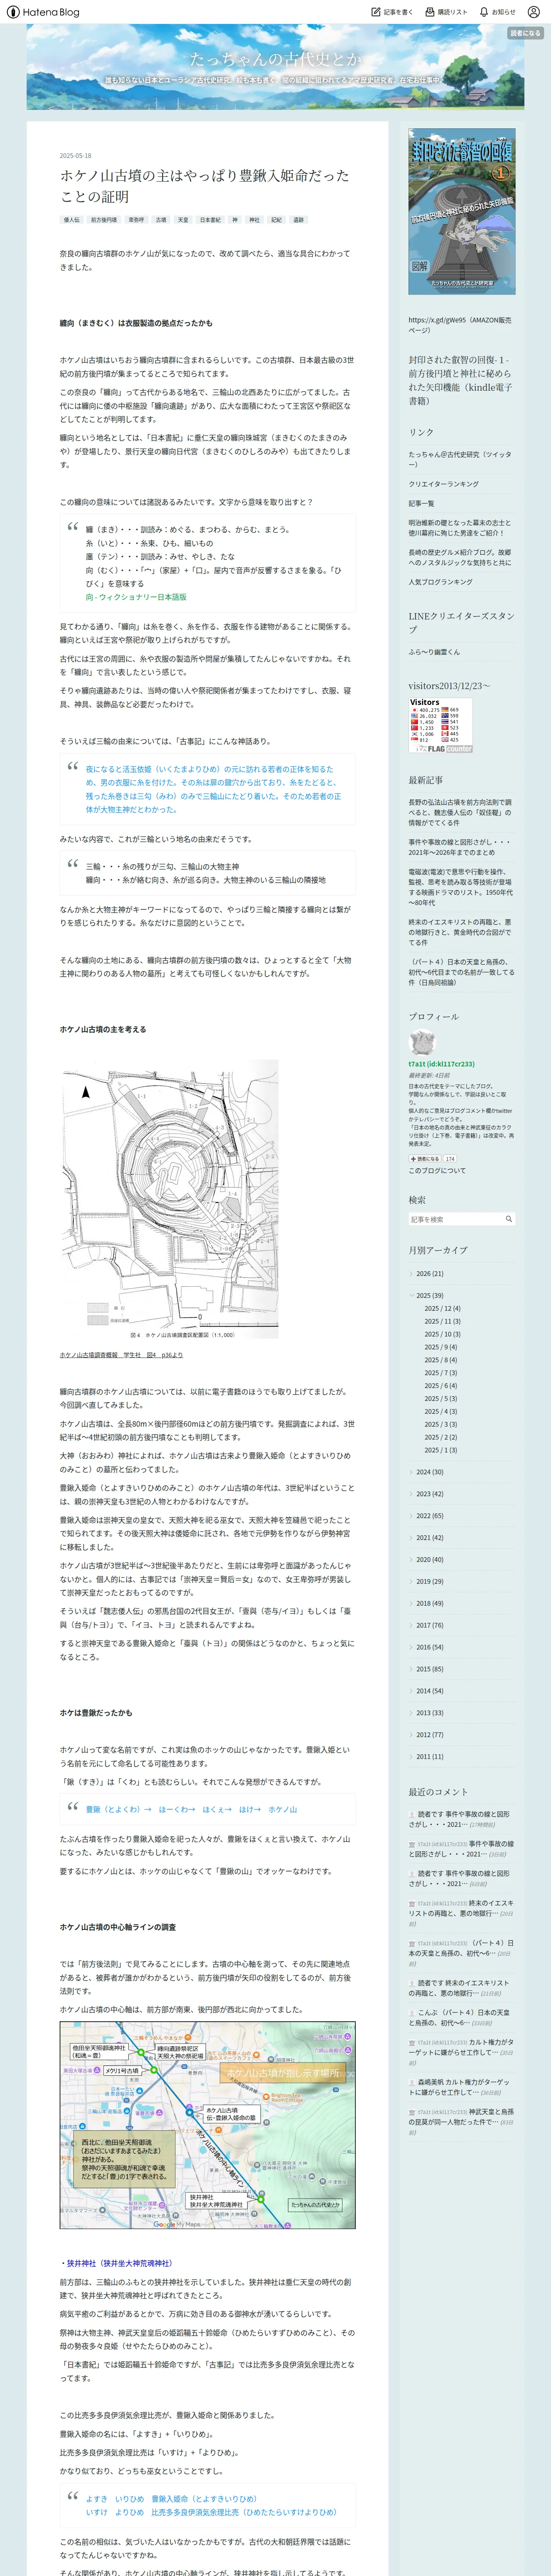Open the ふらーり幽霊くん LINE stamp link
551x2576 pixels.
coord(434,652)
